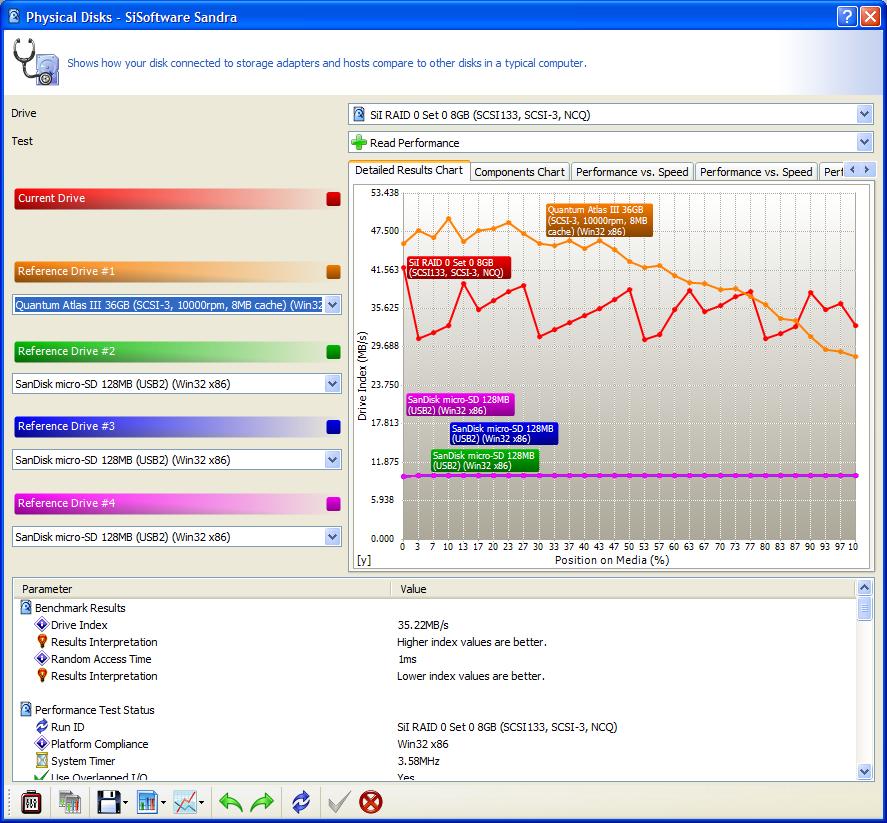The image size is (887, 823).
Task: Click the Performance Test Status section icon
Action: (26, 709)
